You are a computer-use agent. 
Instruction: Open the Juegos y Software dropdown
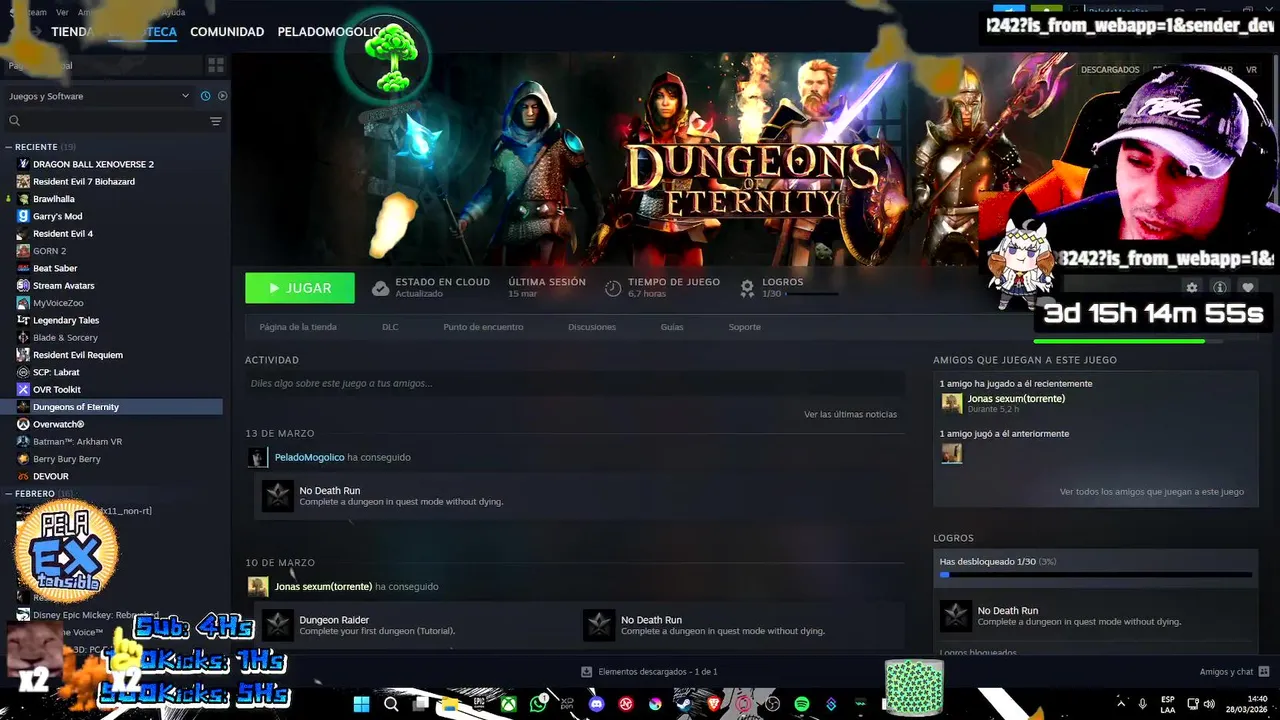point(98,96)
